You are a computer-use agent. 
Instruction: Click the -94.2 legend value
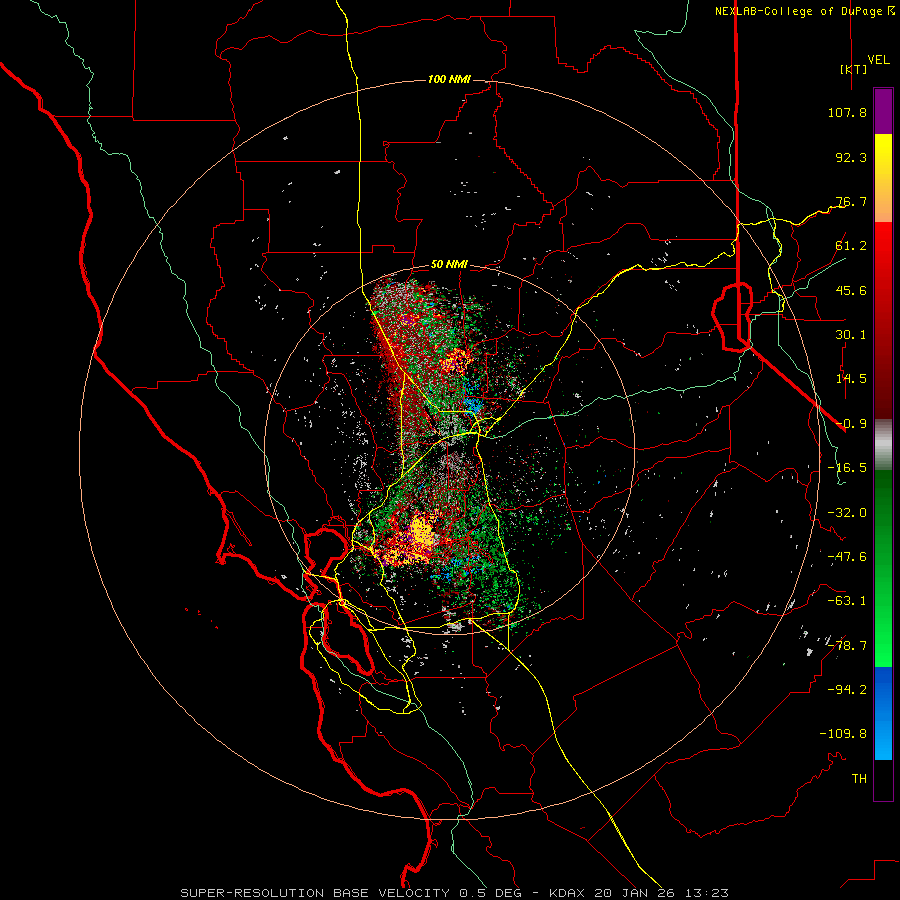(x=847, y=689)
